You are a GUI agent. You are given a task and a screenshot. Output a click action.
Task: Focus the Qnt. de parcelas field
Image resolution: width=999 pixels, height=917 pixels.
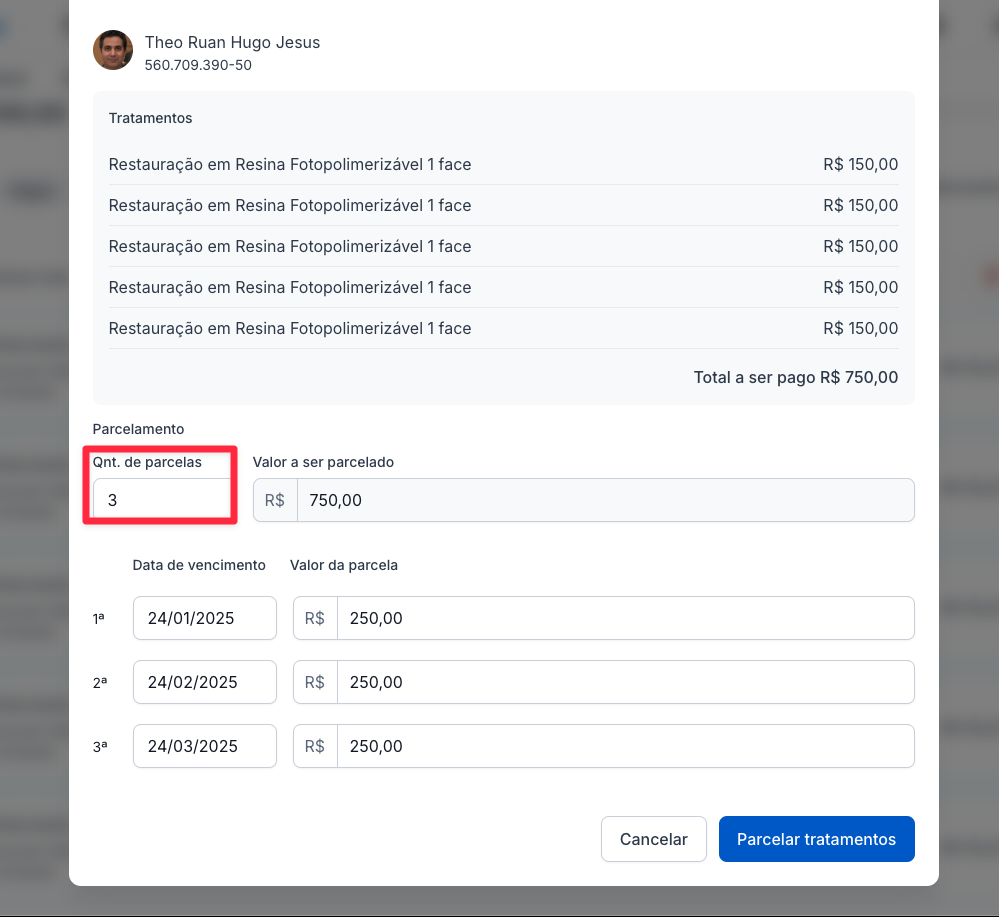click(x=160, y=500)
